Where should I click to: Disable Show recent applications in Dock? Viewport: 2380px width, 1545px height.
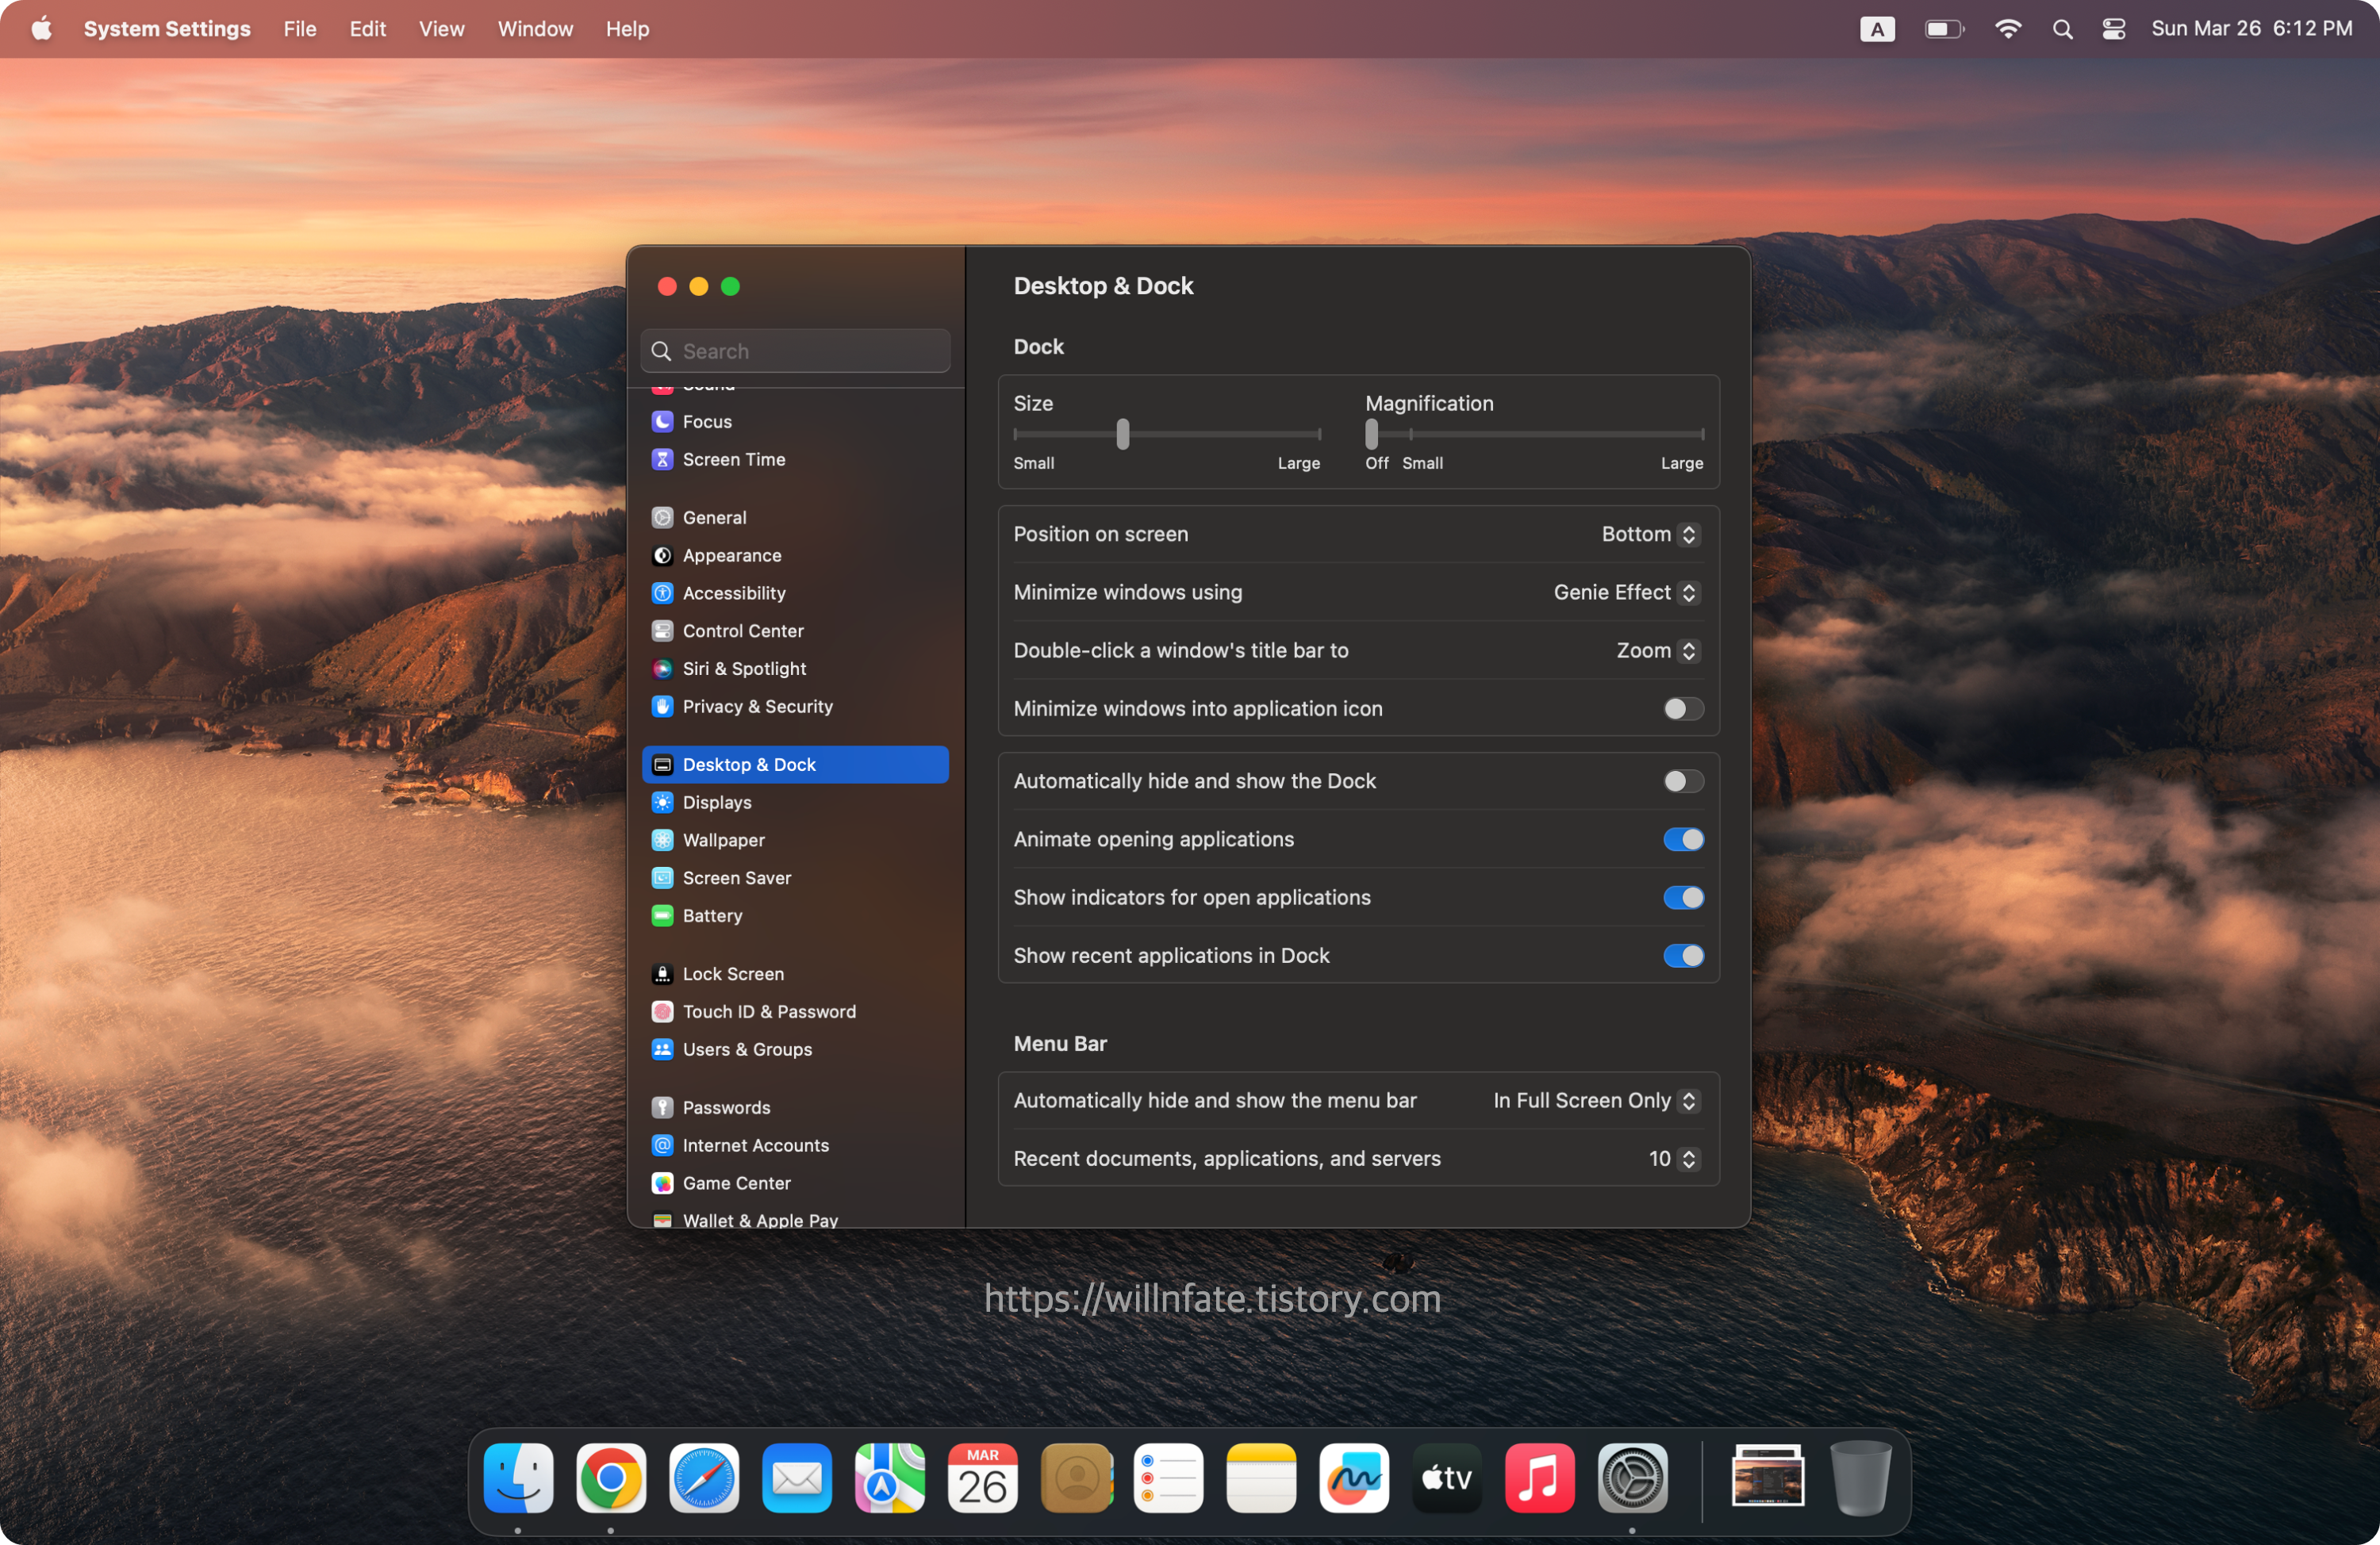pyautogui.click(x=1682, y=955)
